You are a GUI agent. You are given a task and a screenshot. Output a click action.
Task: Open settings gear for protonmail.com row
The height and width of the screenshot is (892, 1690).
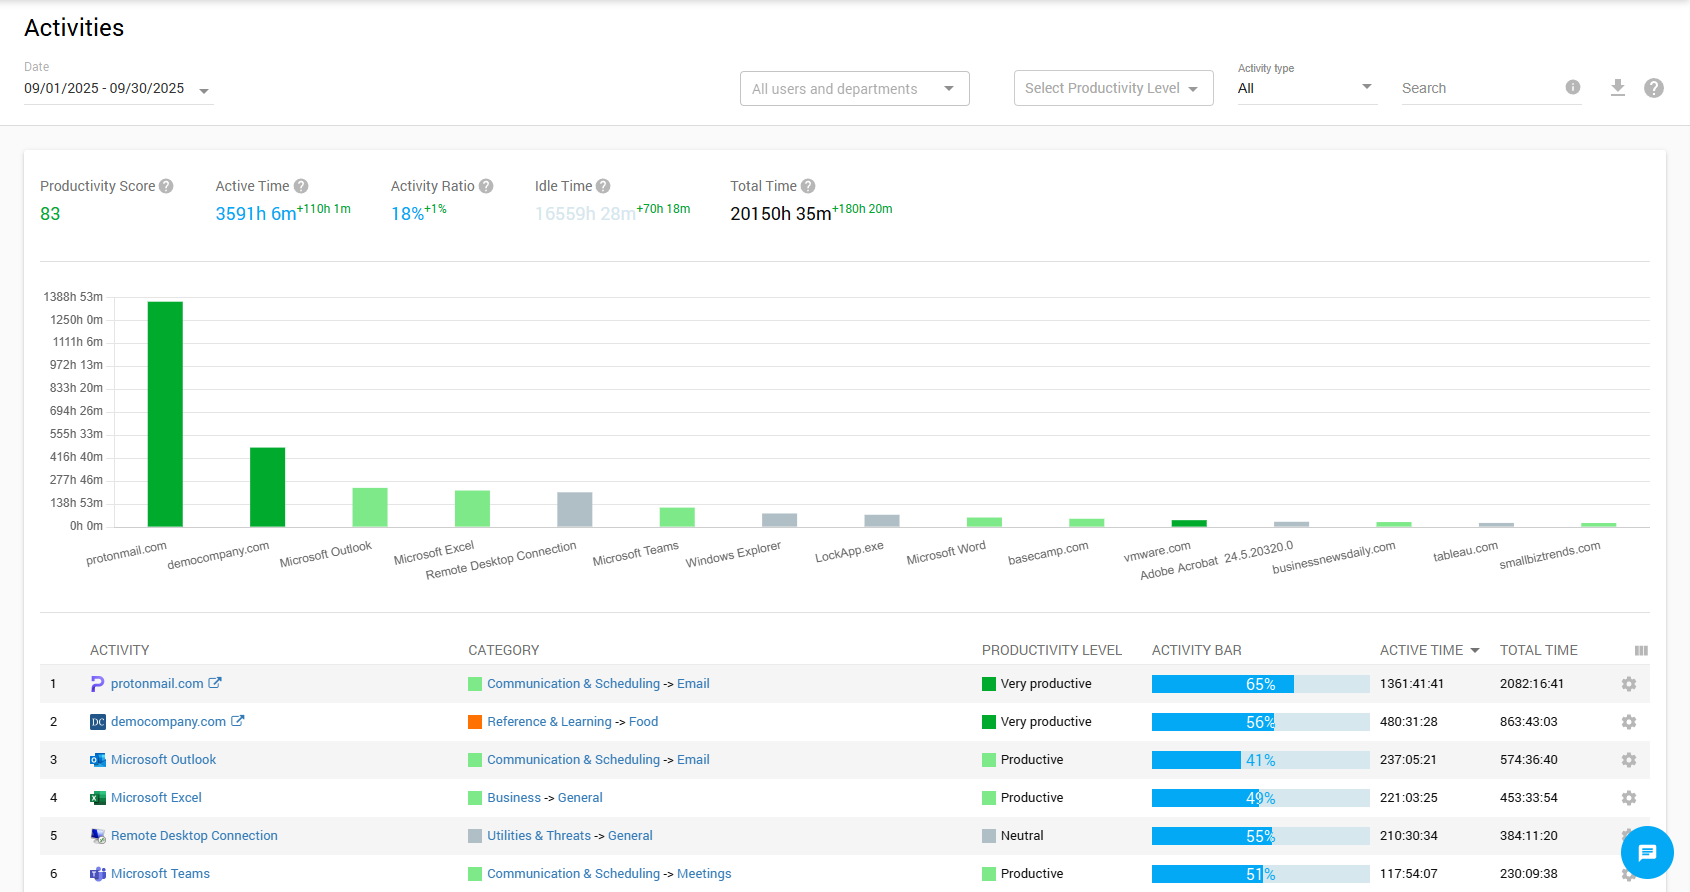1629,684
